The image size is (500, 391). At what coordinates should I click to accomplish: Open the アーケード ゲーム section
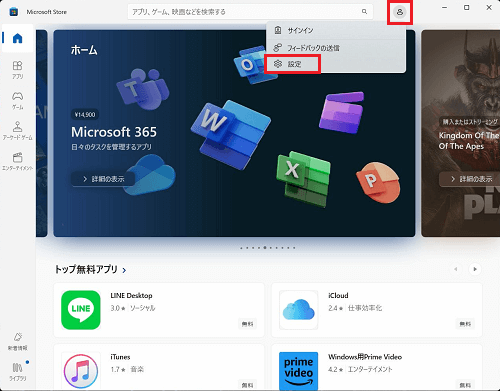click(x=17, y=130)
